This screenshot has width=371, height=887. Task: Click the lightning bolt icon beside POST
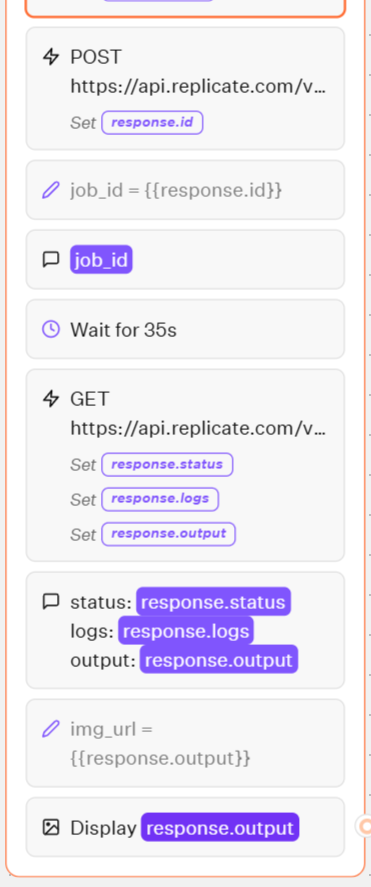point(51,57)
